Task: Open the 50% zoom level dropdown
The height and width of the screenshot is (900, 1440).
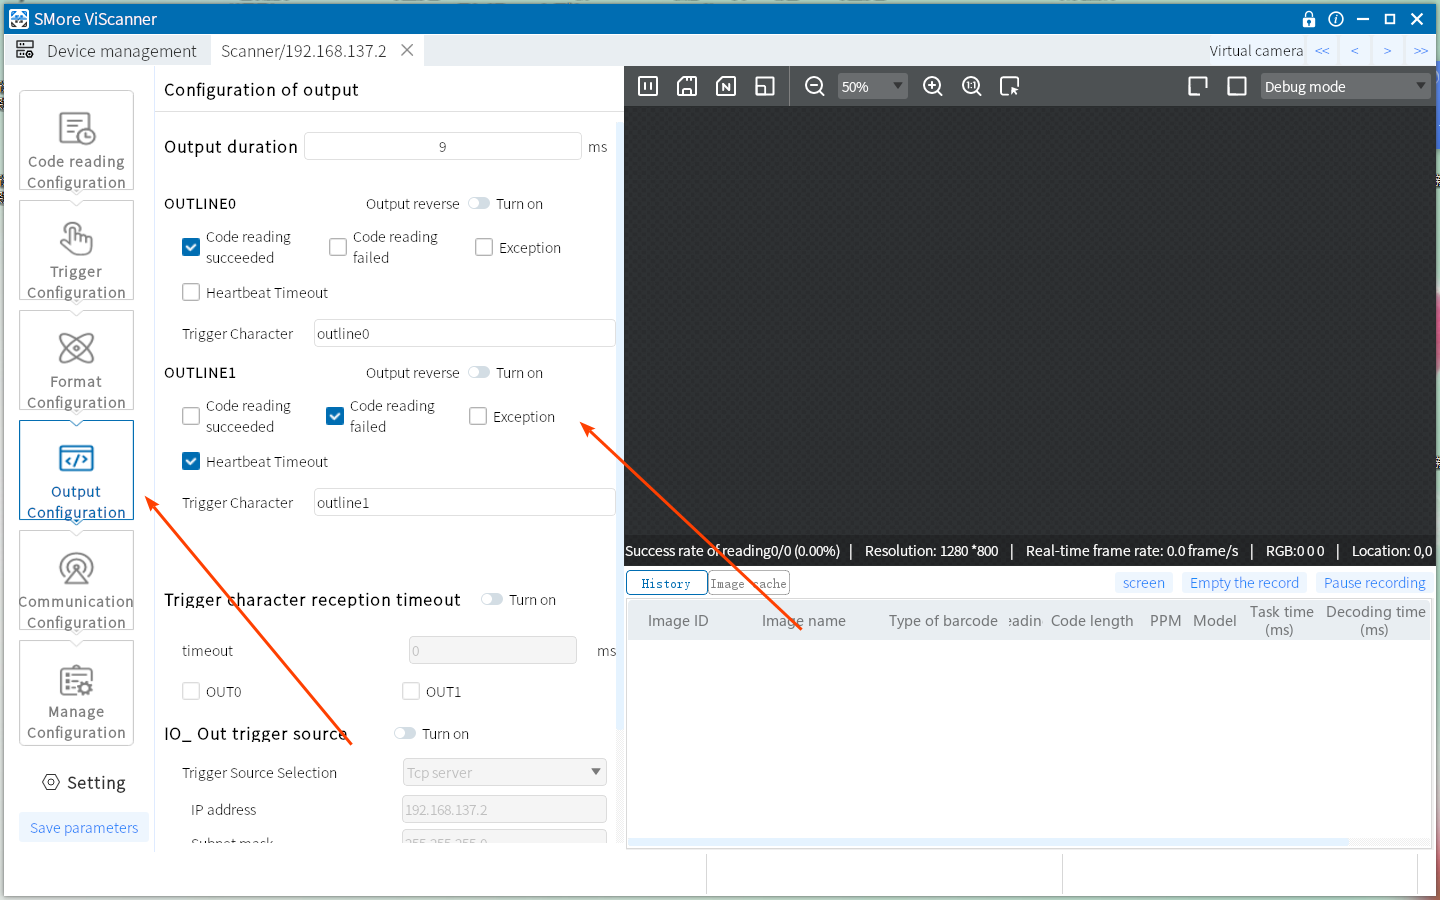Action: point(872,86)
